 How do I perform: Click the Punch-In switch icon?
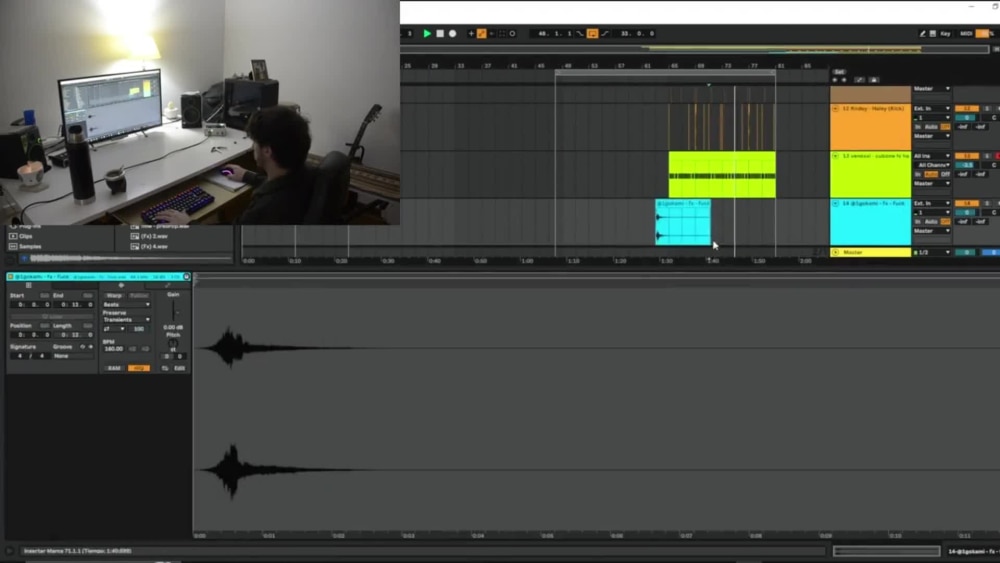(580, 33)
